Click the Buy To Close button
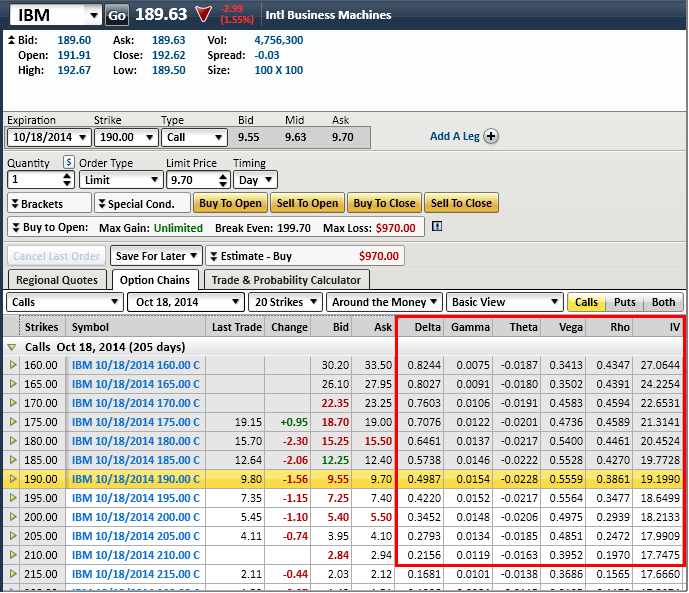Screen dimensions: 689x593 coord(384,203)
